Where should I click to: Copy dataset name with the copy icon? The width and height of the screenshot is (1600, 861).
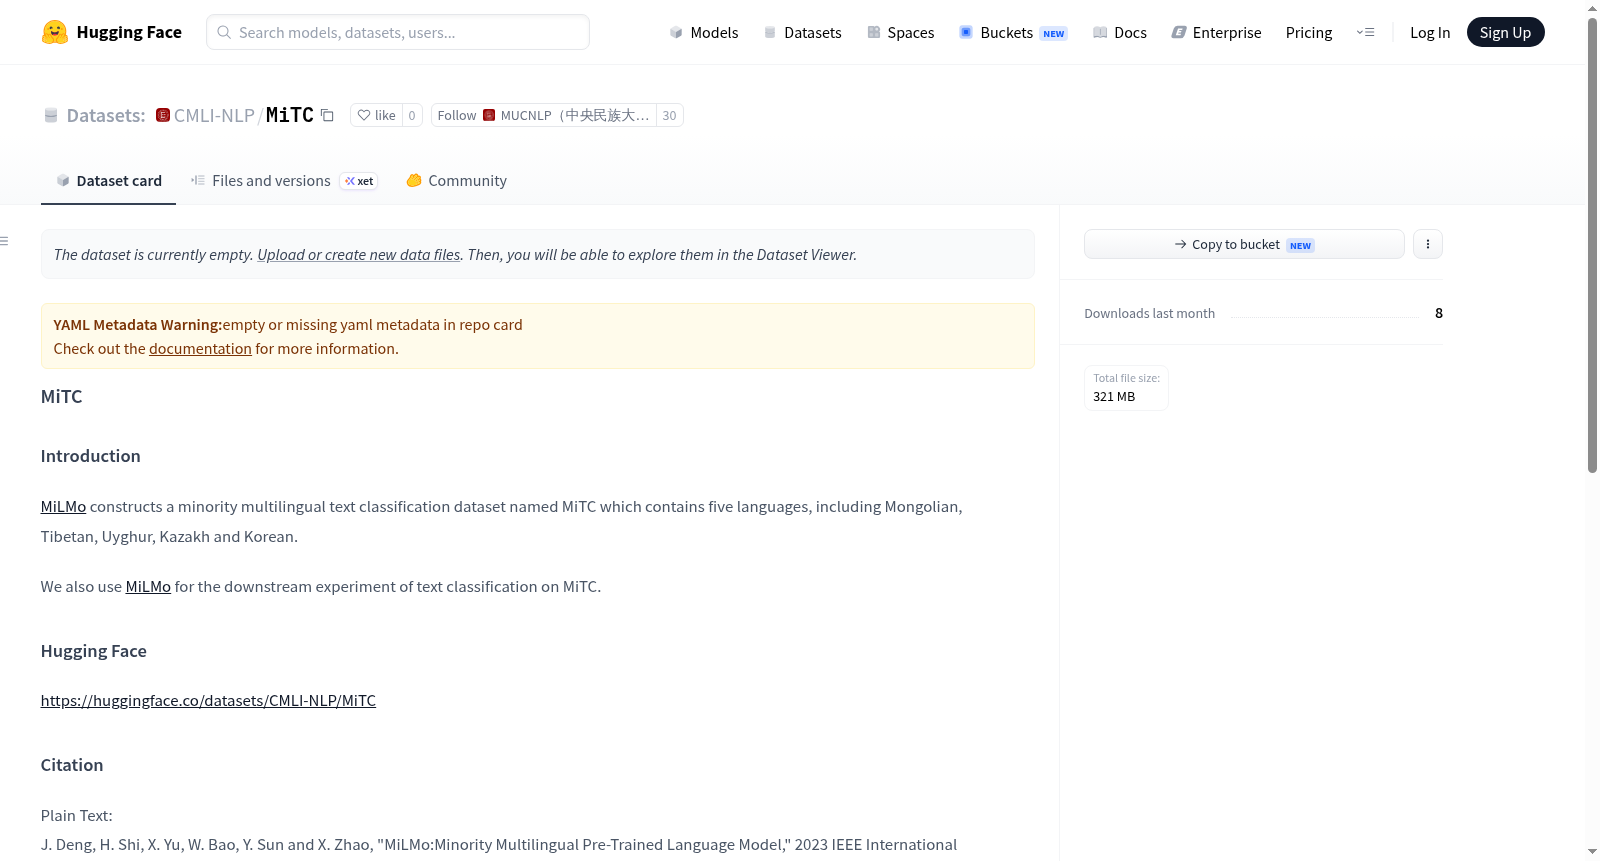point(327,115)
